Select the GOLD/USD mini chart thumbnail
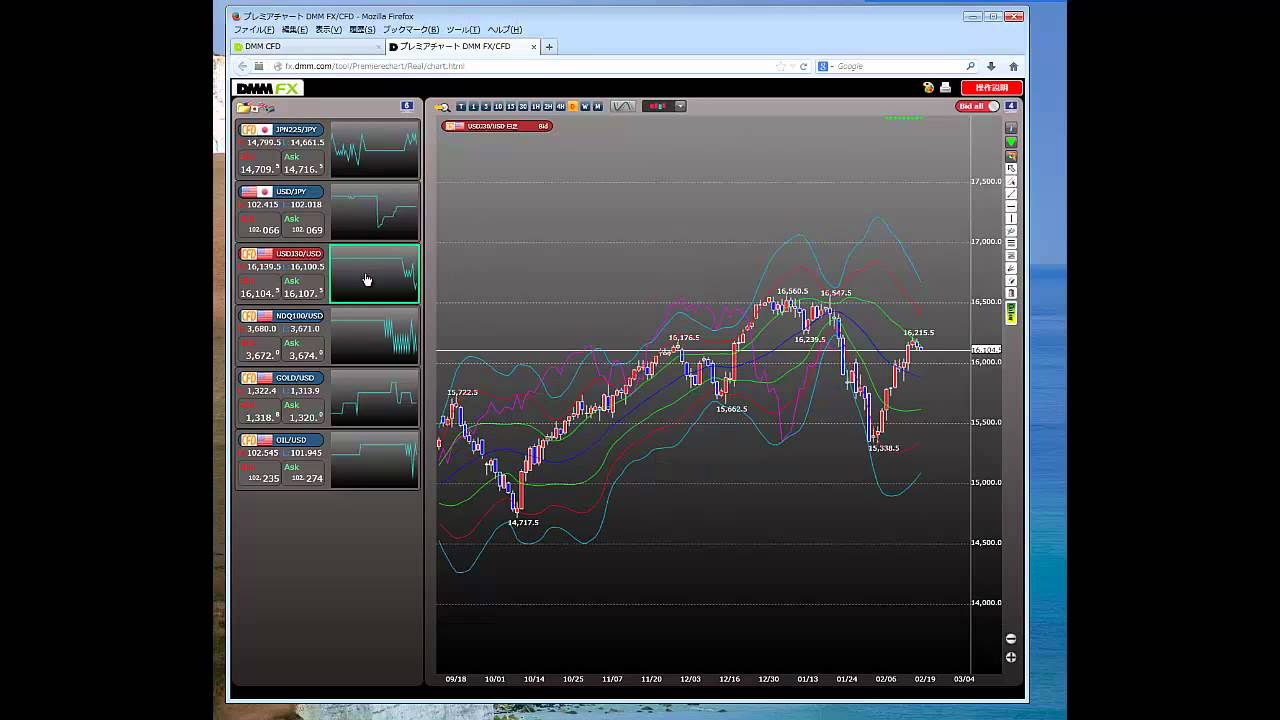The width and height of the screenshot is (1280, 720). coord(374,398)
